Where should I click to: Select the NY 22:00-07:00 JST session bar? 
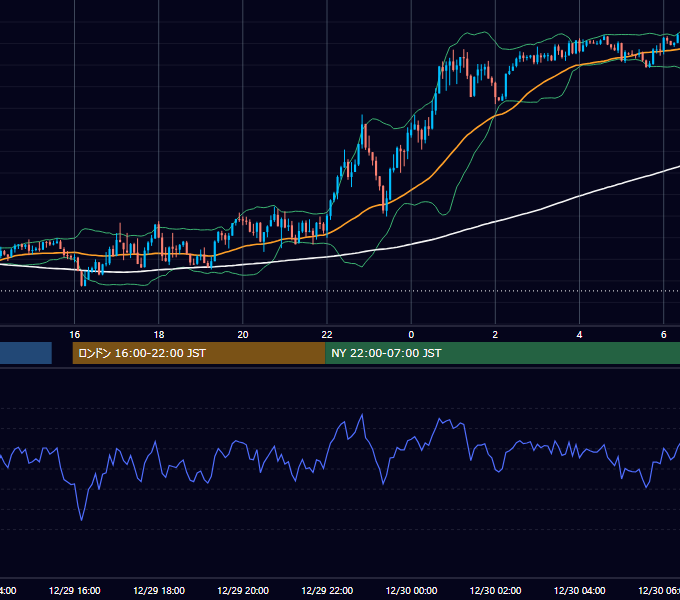click(x=502, y=353)
